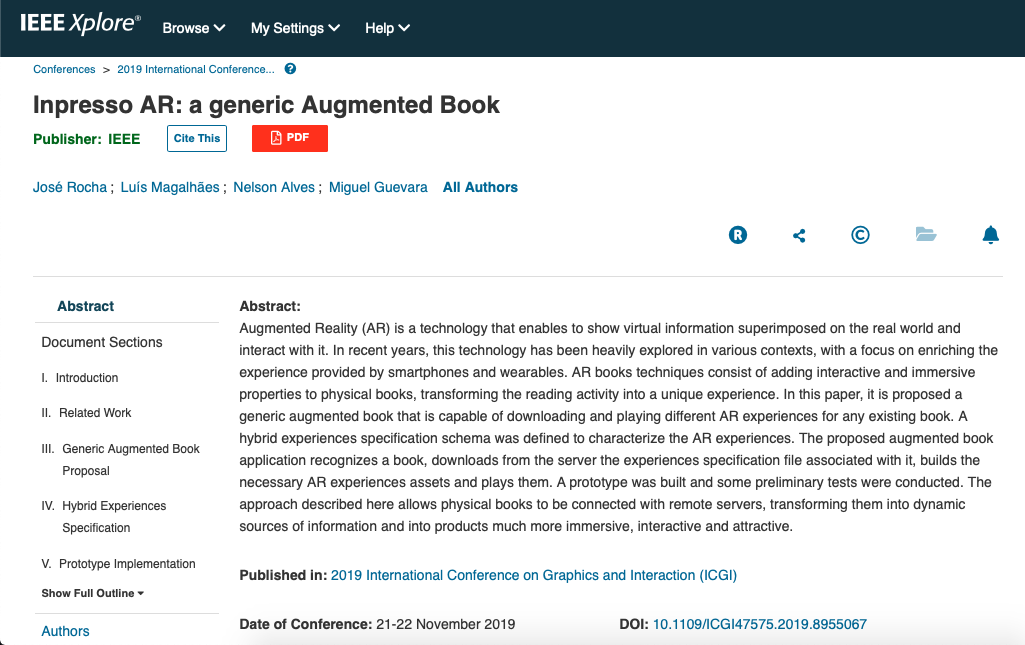Image resolution: width=1025 pixels, height=645 pixels.
Task: Expand Show Full Outline
Action: [92, 593]
